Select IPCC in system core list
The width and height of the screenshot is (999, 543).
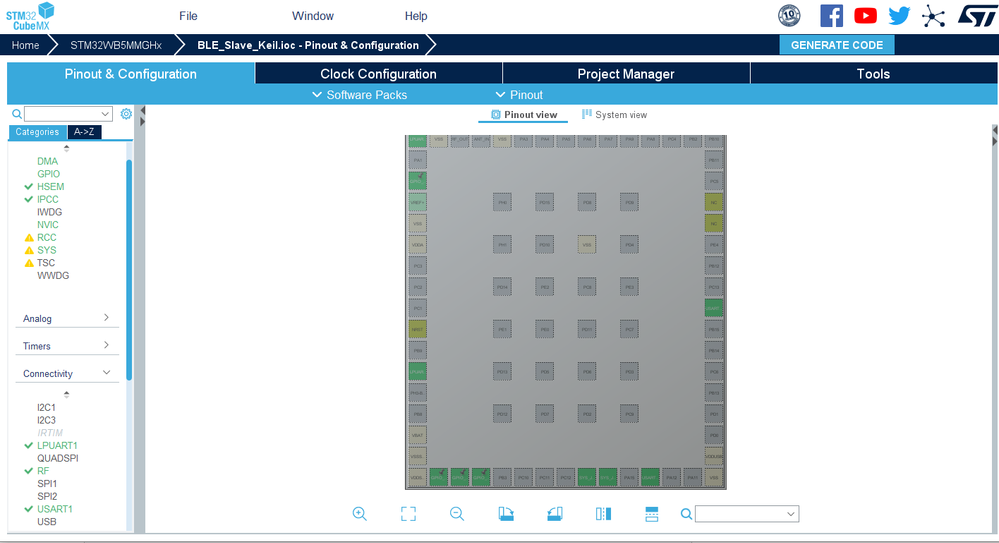point(48,199)
